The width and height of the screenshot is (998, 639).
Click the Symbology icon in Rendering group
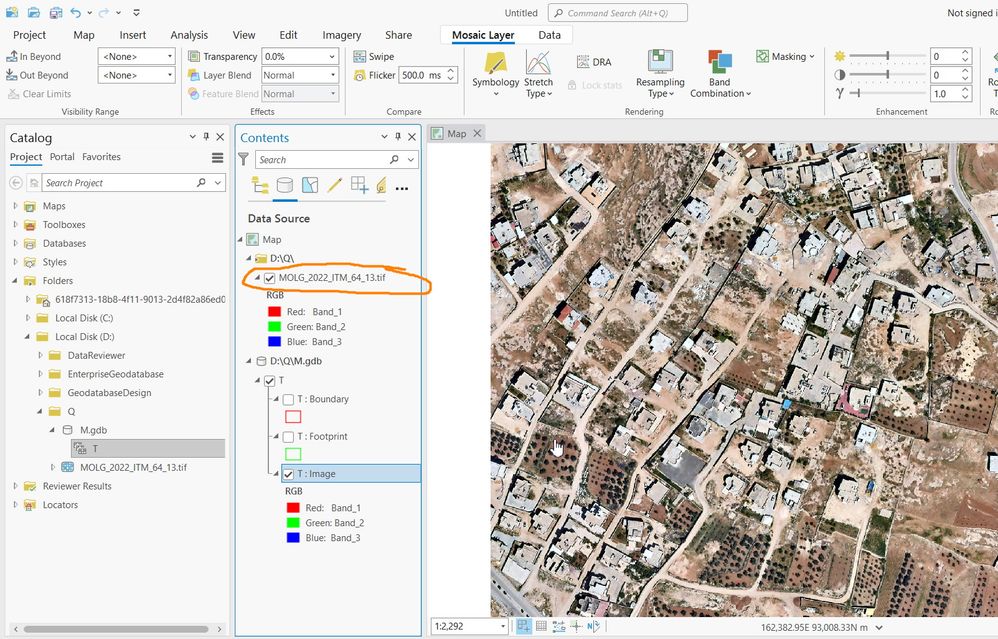pos(495,64)
